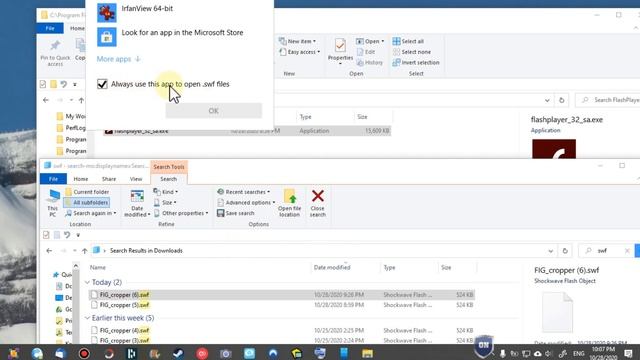The height and width of the screenshot is (360, 640).
Task: Open Easy access dropdown
Action: click(299, 52)
